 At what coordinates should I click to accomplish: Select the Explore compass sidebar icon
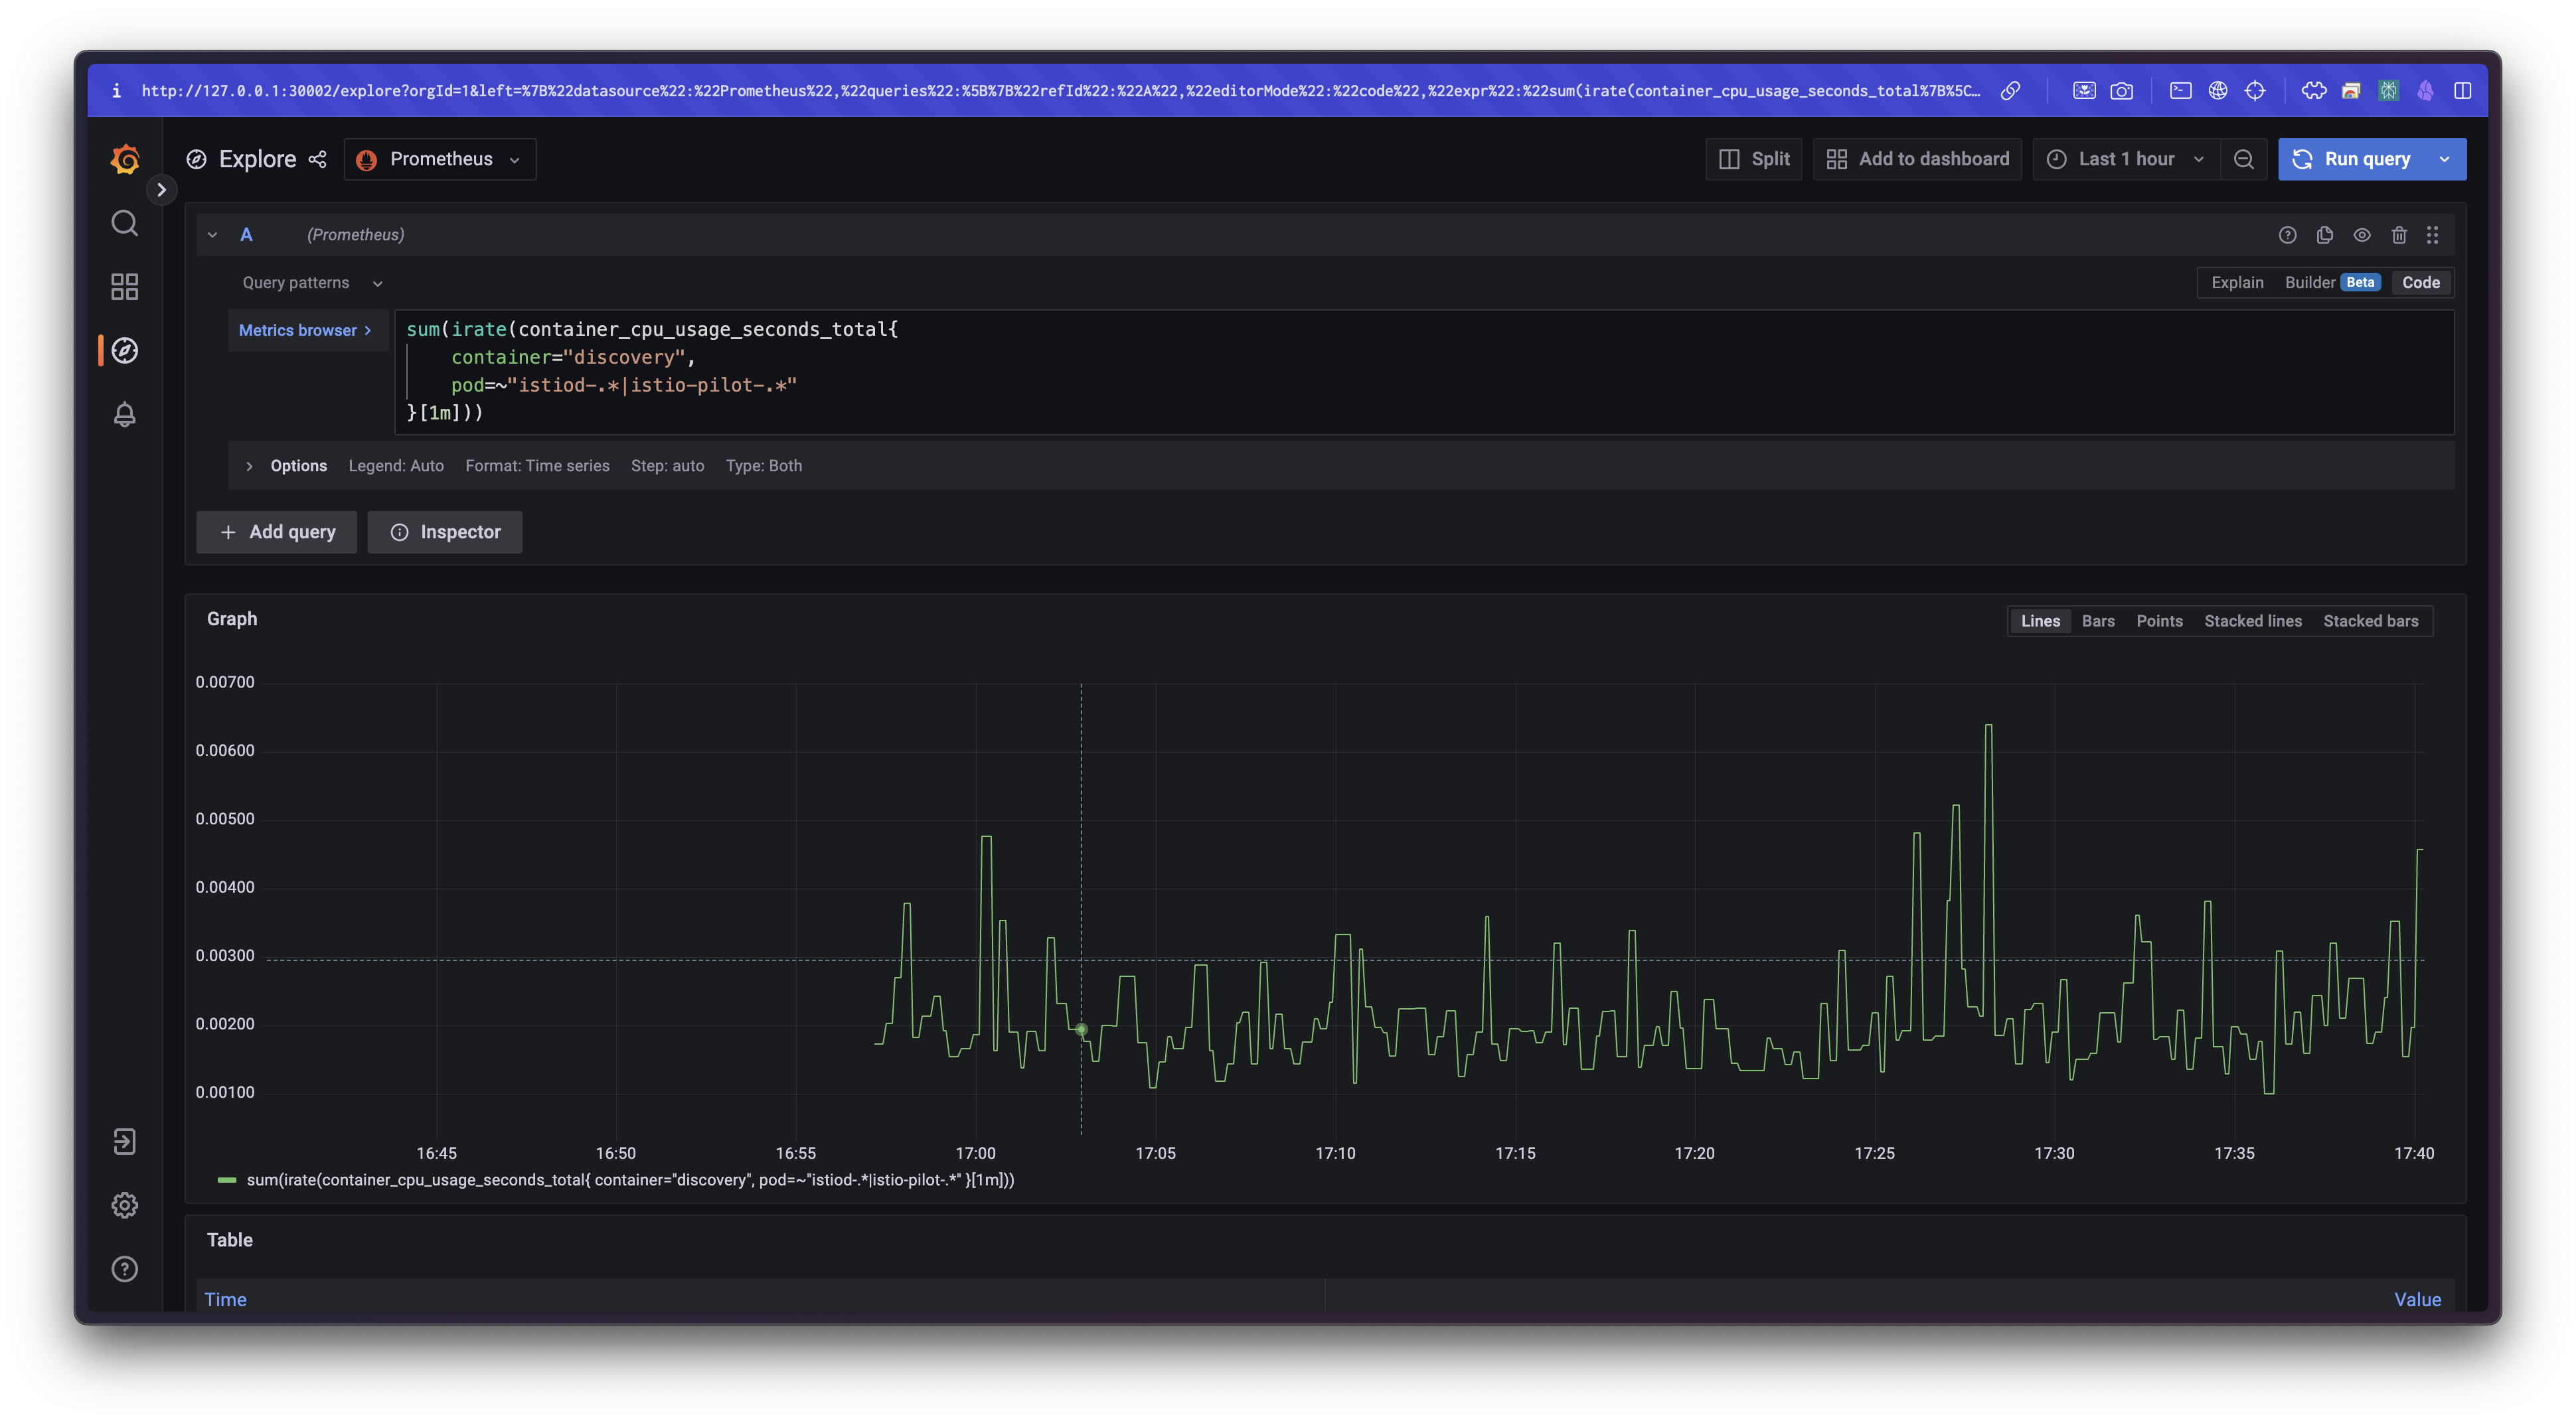coord(124,350)
